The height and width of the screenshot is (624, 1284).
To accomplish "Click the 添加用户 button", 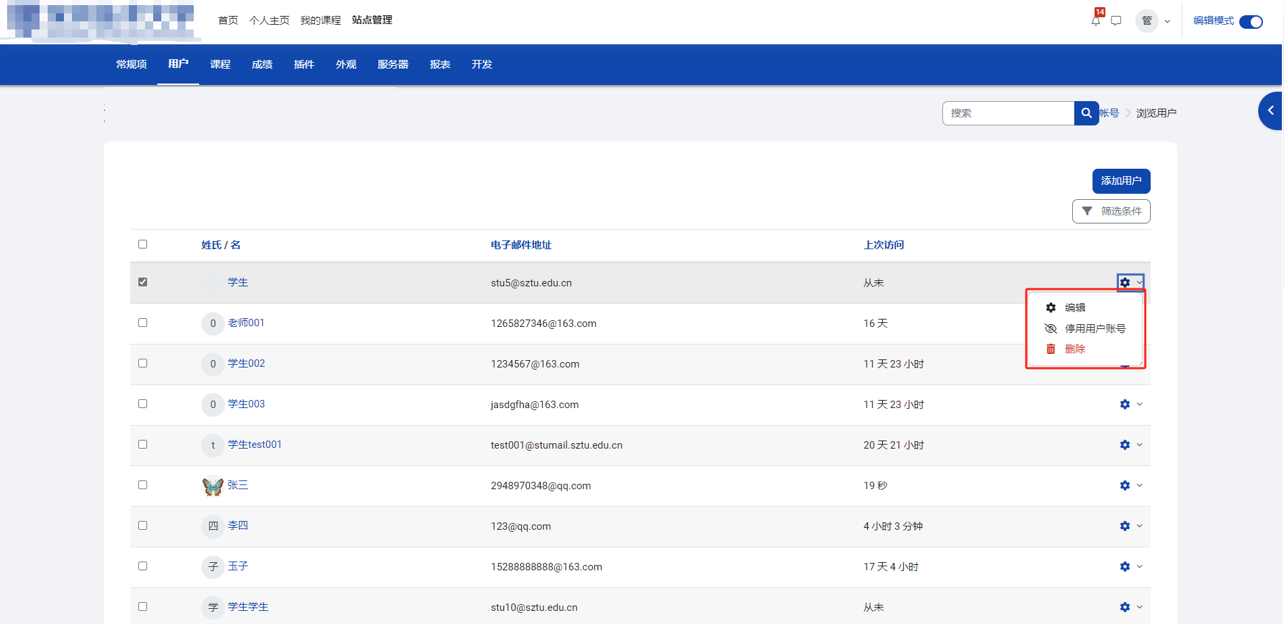I will click(1120, 181).
